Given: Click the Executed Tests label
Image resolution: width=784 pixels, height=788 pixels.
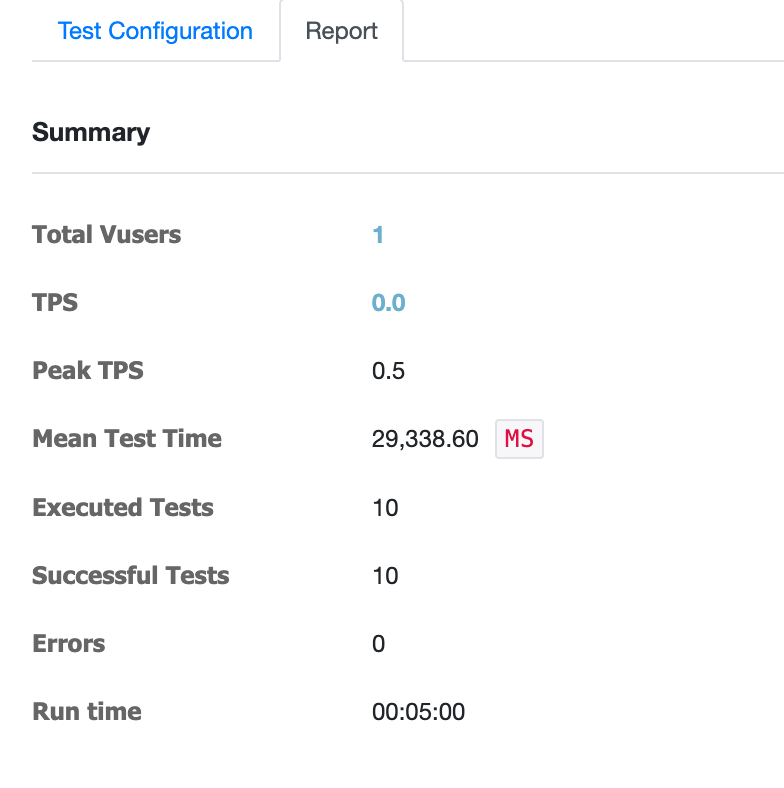Looking at the screenshot, I should pyautogui.click(x=123, y=508).
